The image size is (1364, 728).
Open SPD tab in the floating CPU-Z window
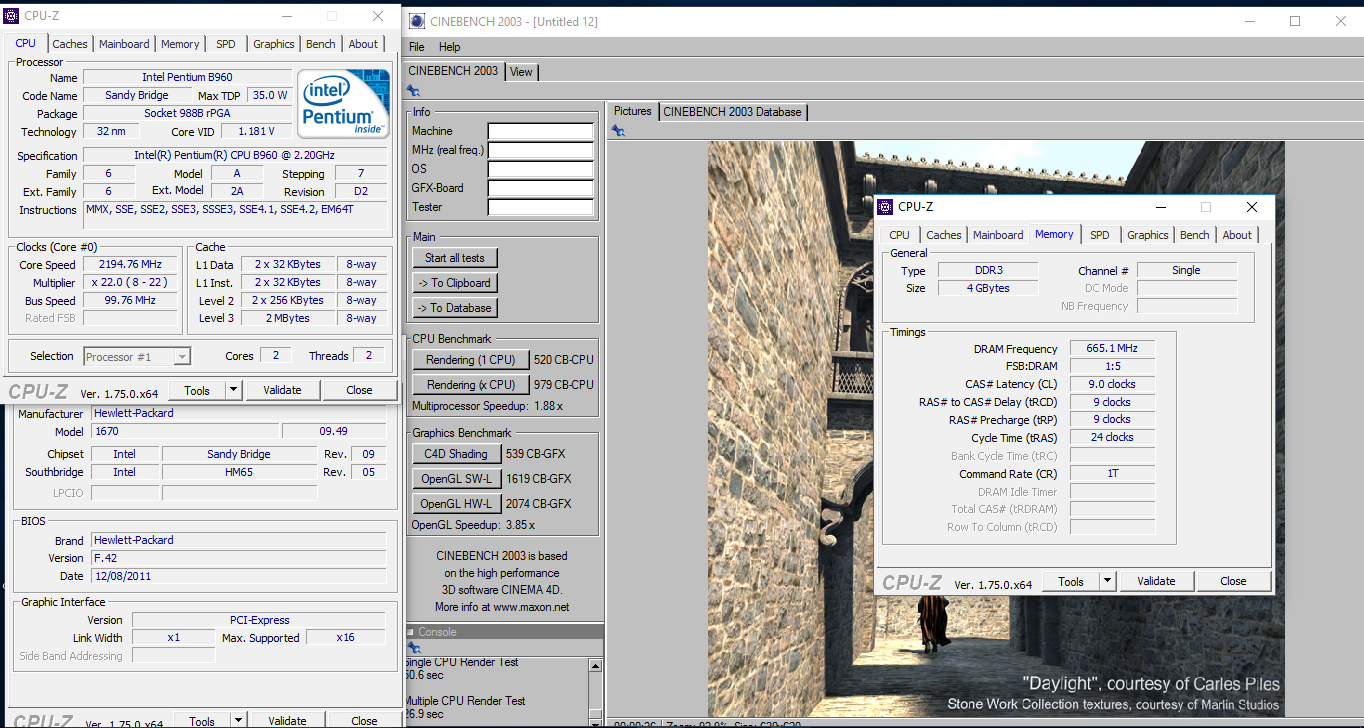pyautogui.click(x=1100, y=235)
